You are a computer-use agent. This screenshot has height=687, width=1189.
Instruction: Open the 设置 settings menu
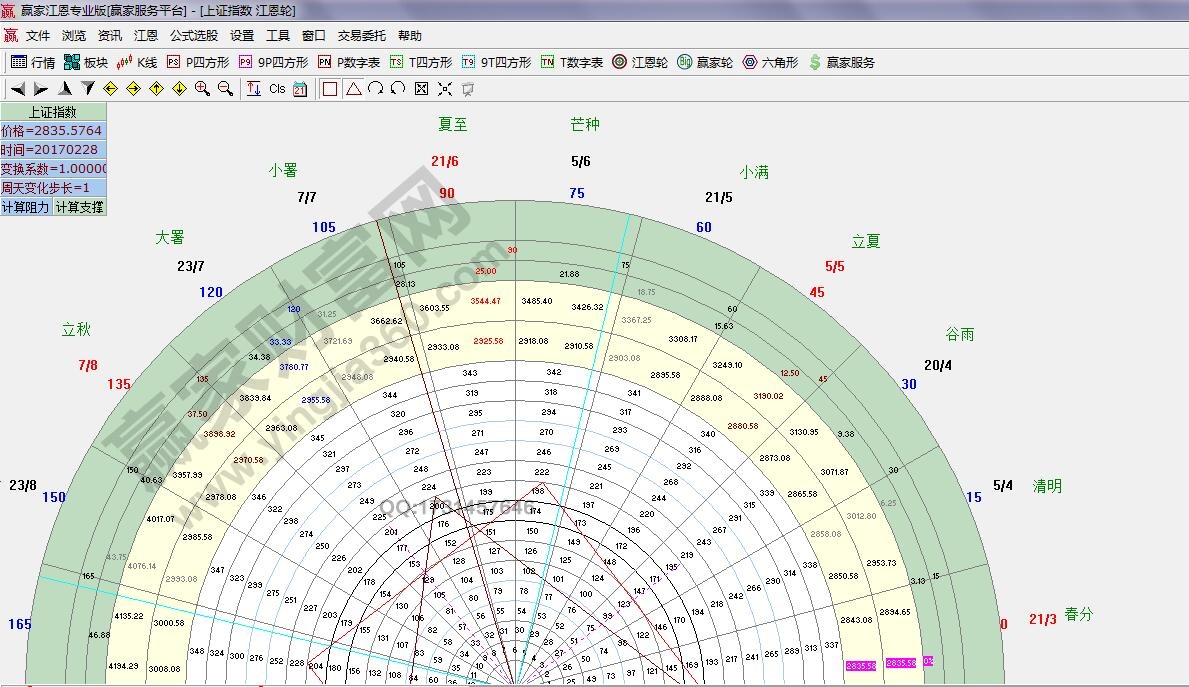(242, 36)
